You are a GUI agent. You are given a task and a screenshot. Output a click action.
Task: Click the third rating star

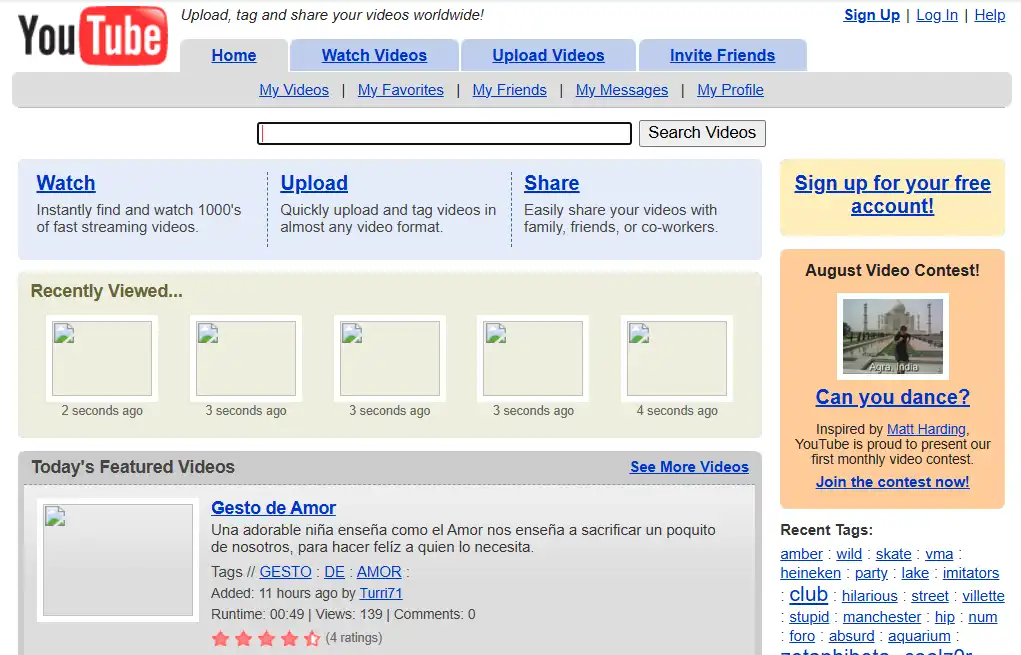[266, 638]
